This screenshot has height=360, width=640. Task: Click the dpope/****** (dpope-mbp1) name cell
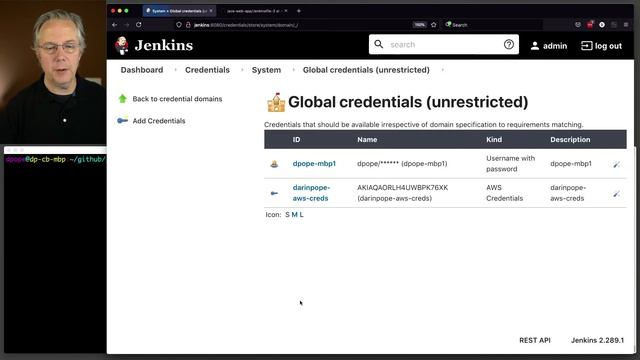402,163
